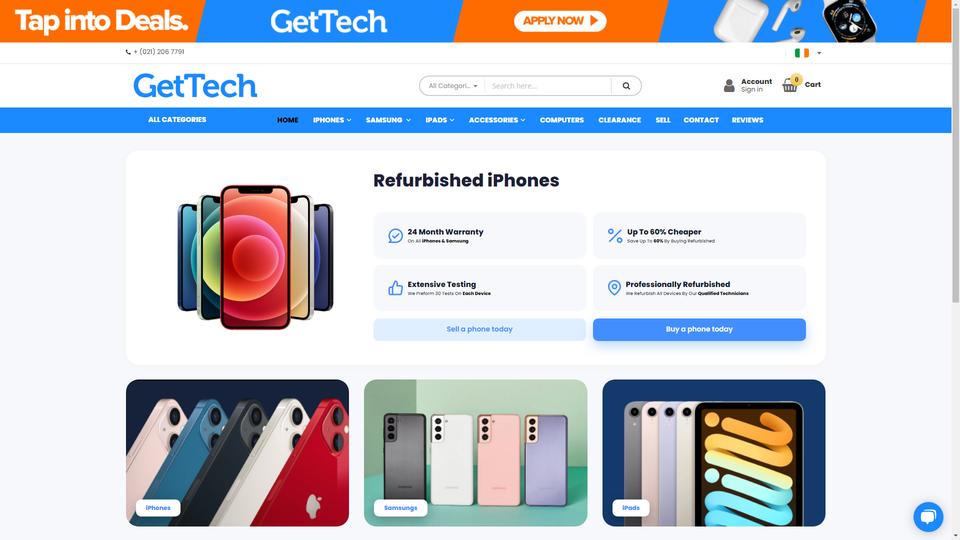Click the Extensive Testing thumbs-up icon
Screen dimensions: 960x540
click(x=396, y=288)
